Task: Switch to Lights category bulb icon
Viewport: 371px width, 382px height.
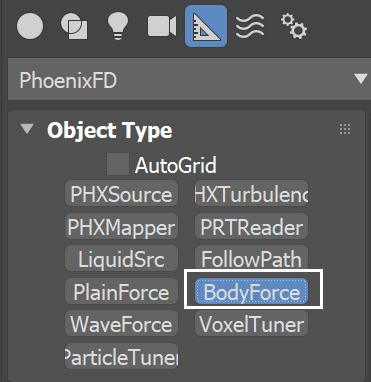Action: [x=118, y=26]
